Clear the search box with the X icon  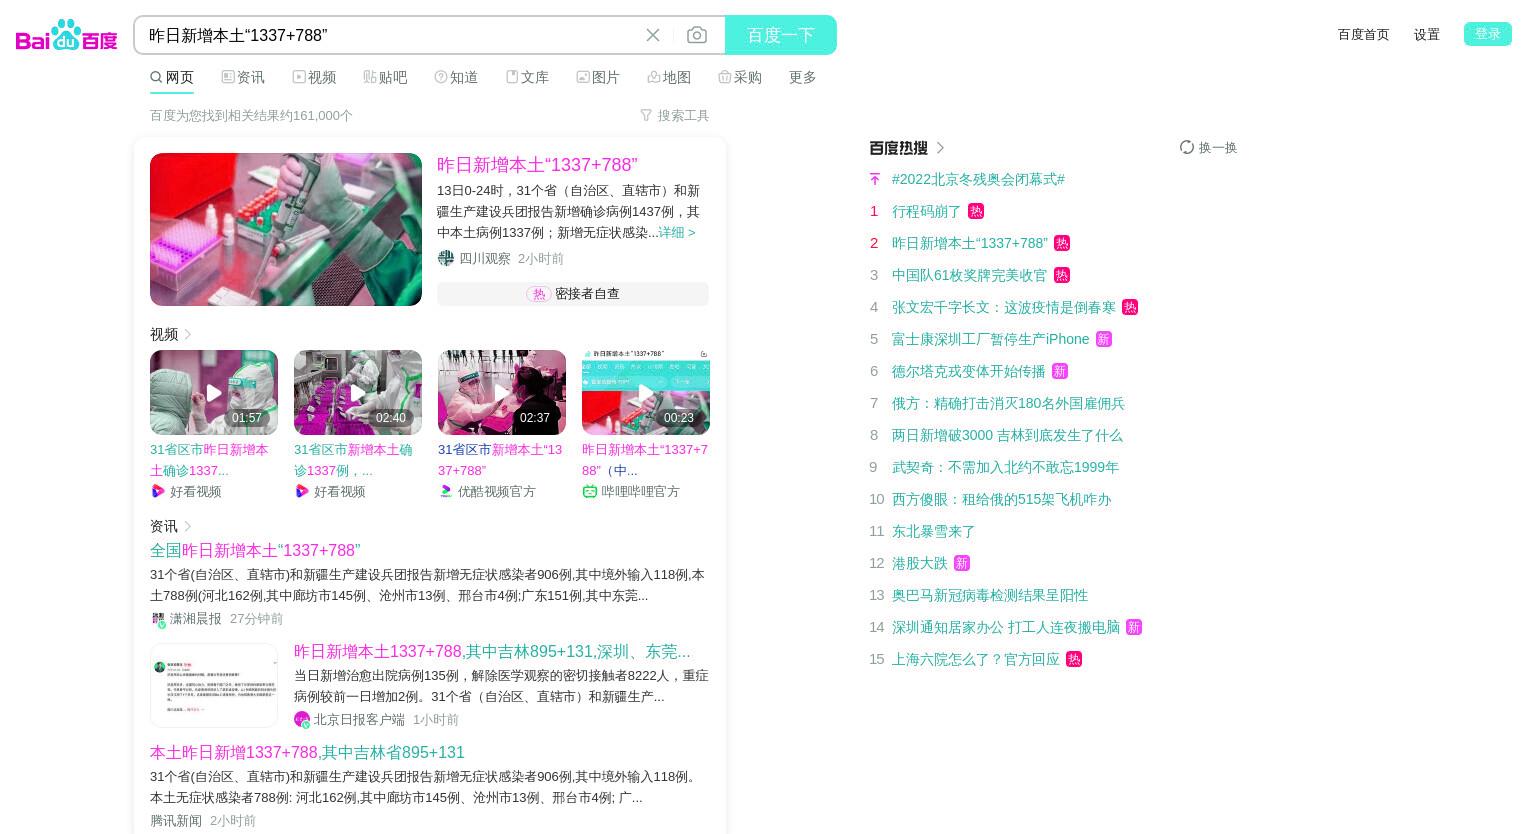(653, 35)
